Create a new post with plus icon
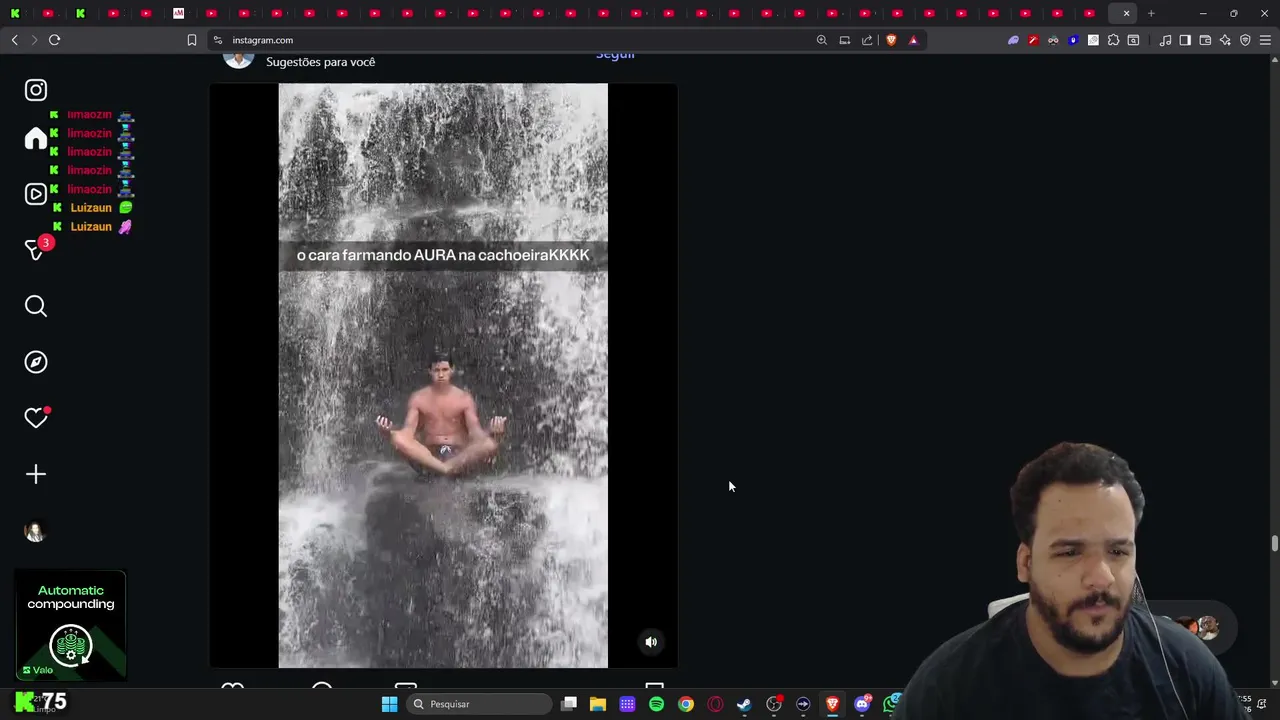 tap(36, 474)
